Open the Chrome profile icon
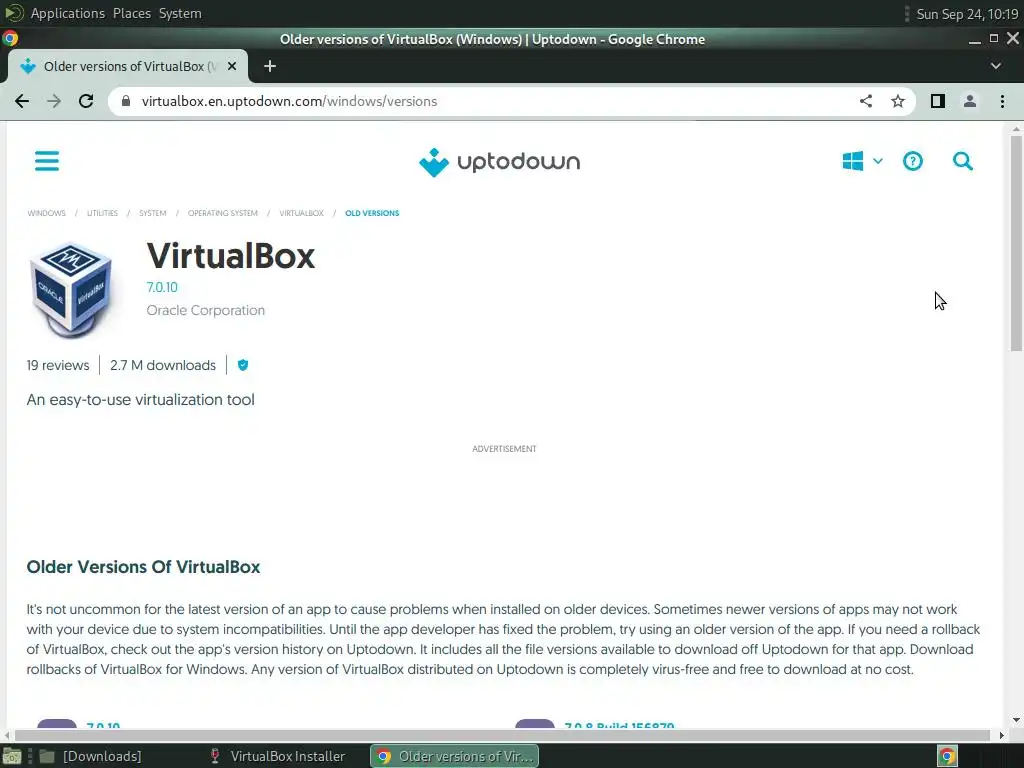Screen dimensions: 1024x768 point(970,101)
